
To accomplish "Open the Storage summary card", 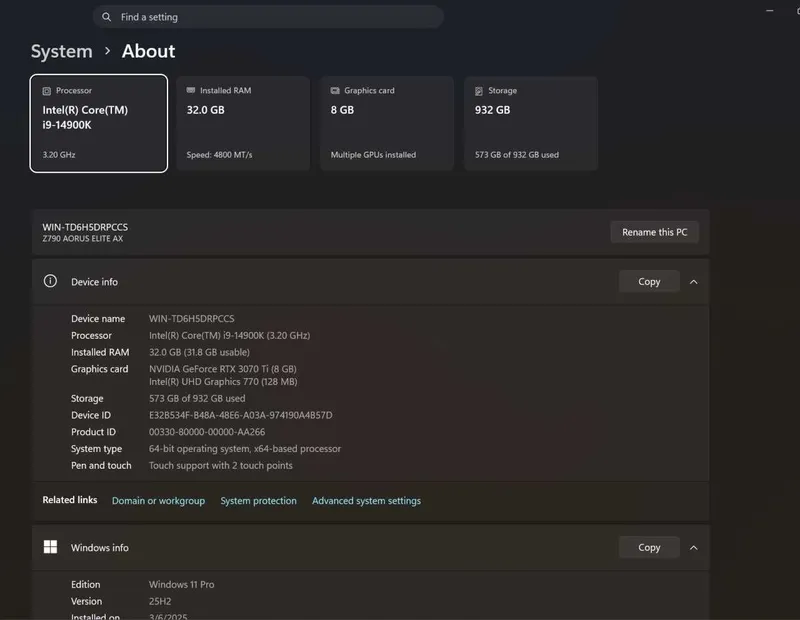I will pyautogui.click(x=531, y=123).
